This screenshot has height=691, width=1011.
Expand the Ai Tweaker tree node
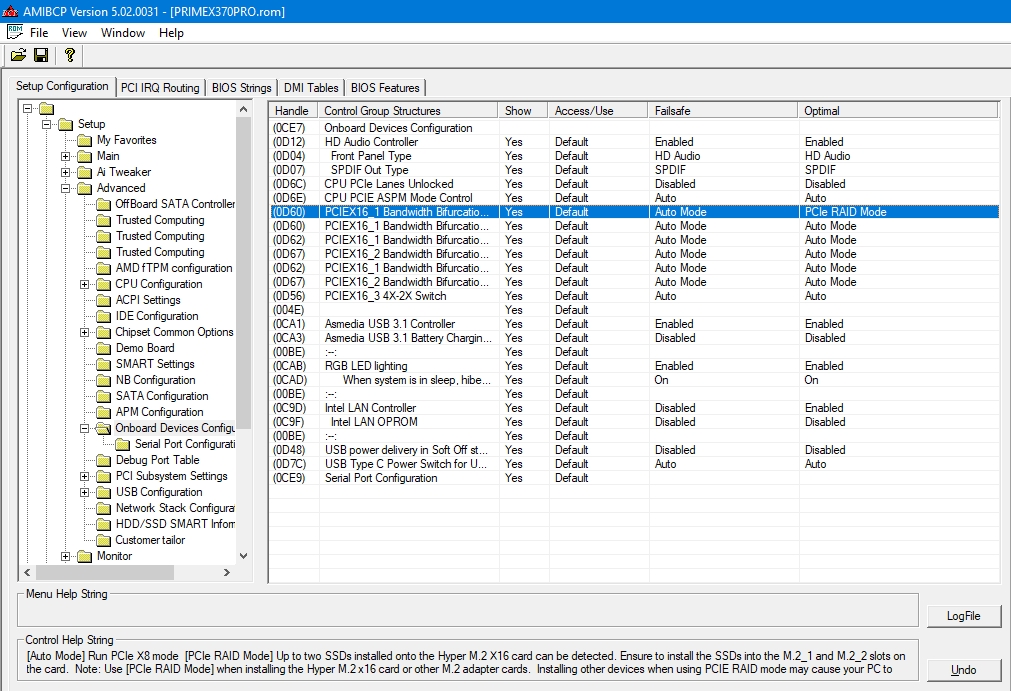65,172
